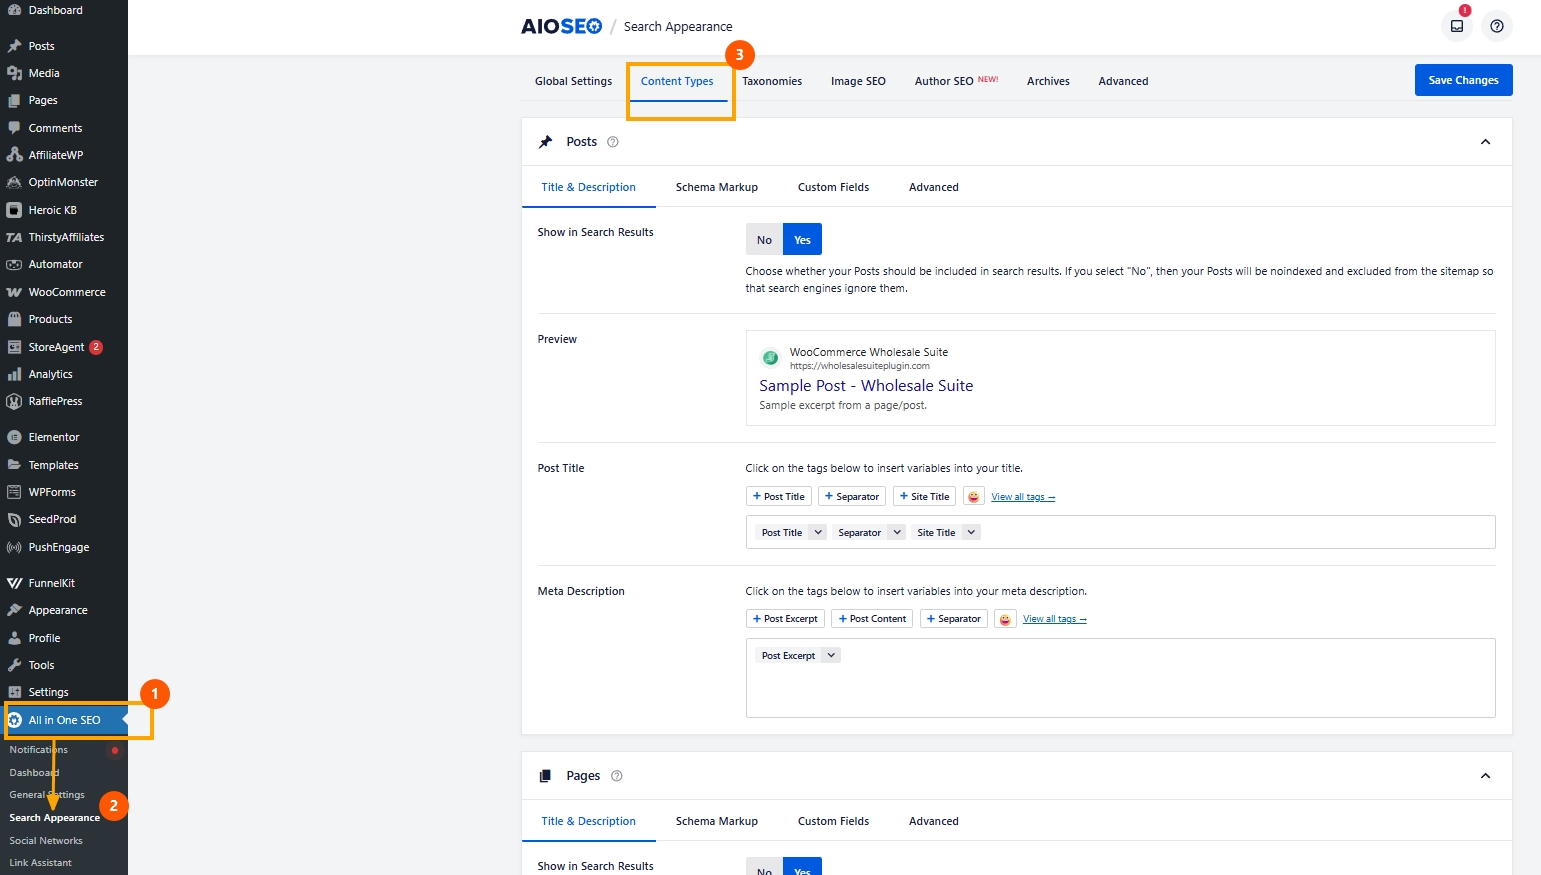Open Elementor from the sidebar
The image size is (1541, 875).
tap(53, 437)
